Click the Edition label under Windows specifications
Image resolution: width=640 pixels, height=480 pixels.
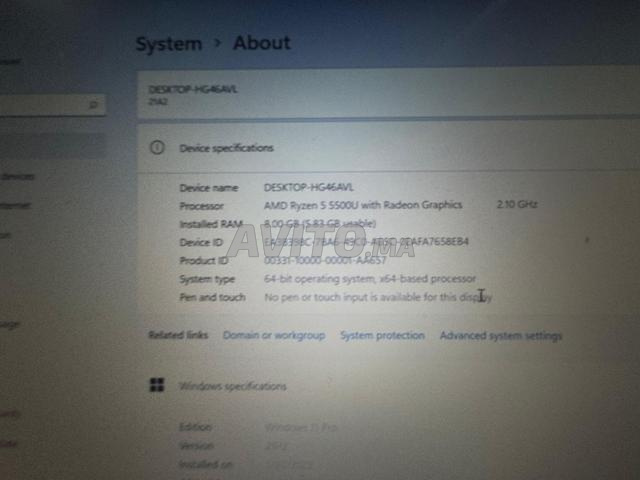pyautogui.click(x=195, y=427)
